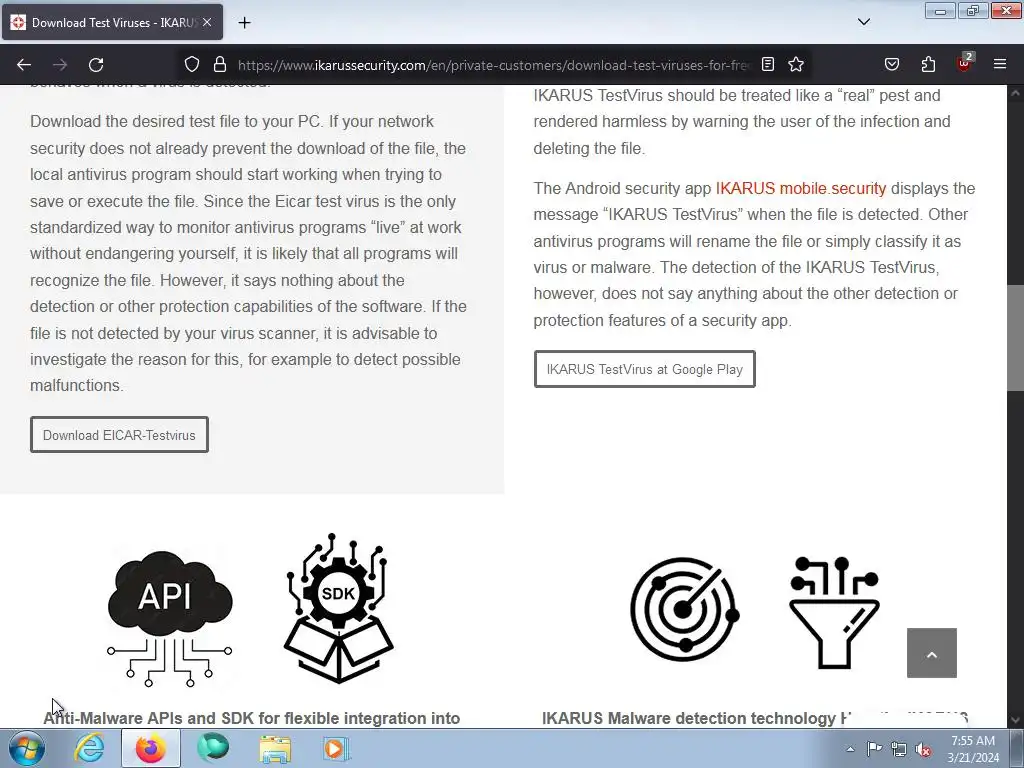This screenshot has height=768, width=1024.
Task: Open Anti-Malware APIs and SDK heading
Action: pos(251,718)
